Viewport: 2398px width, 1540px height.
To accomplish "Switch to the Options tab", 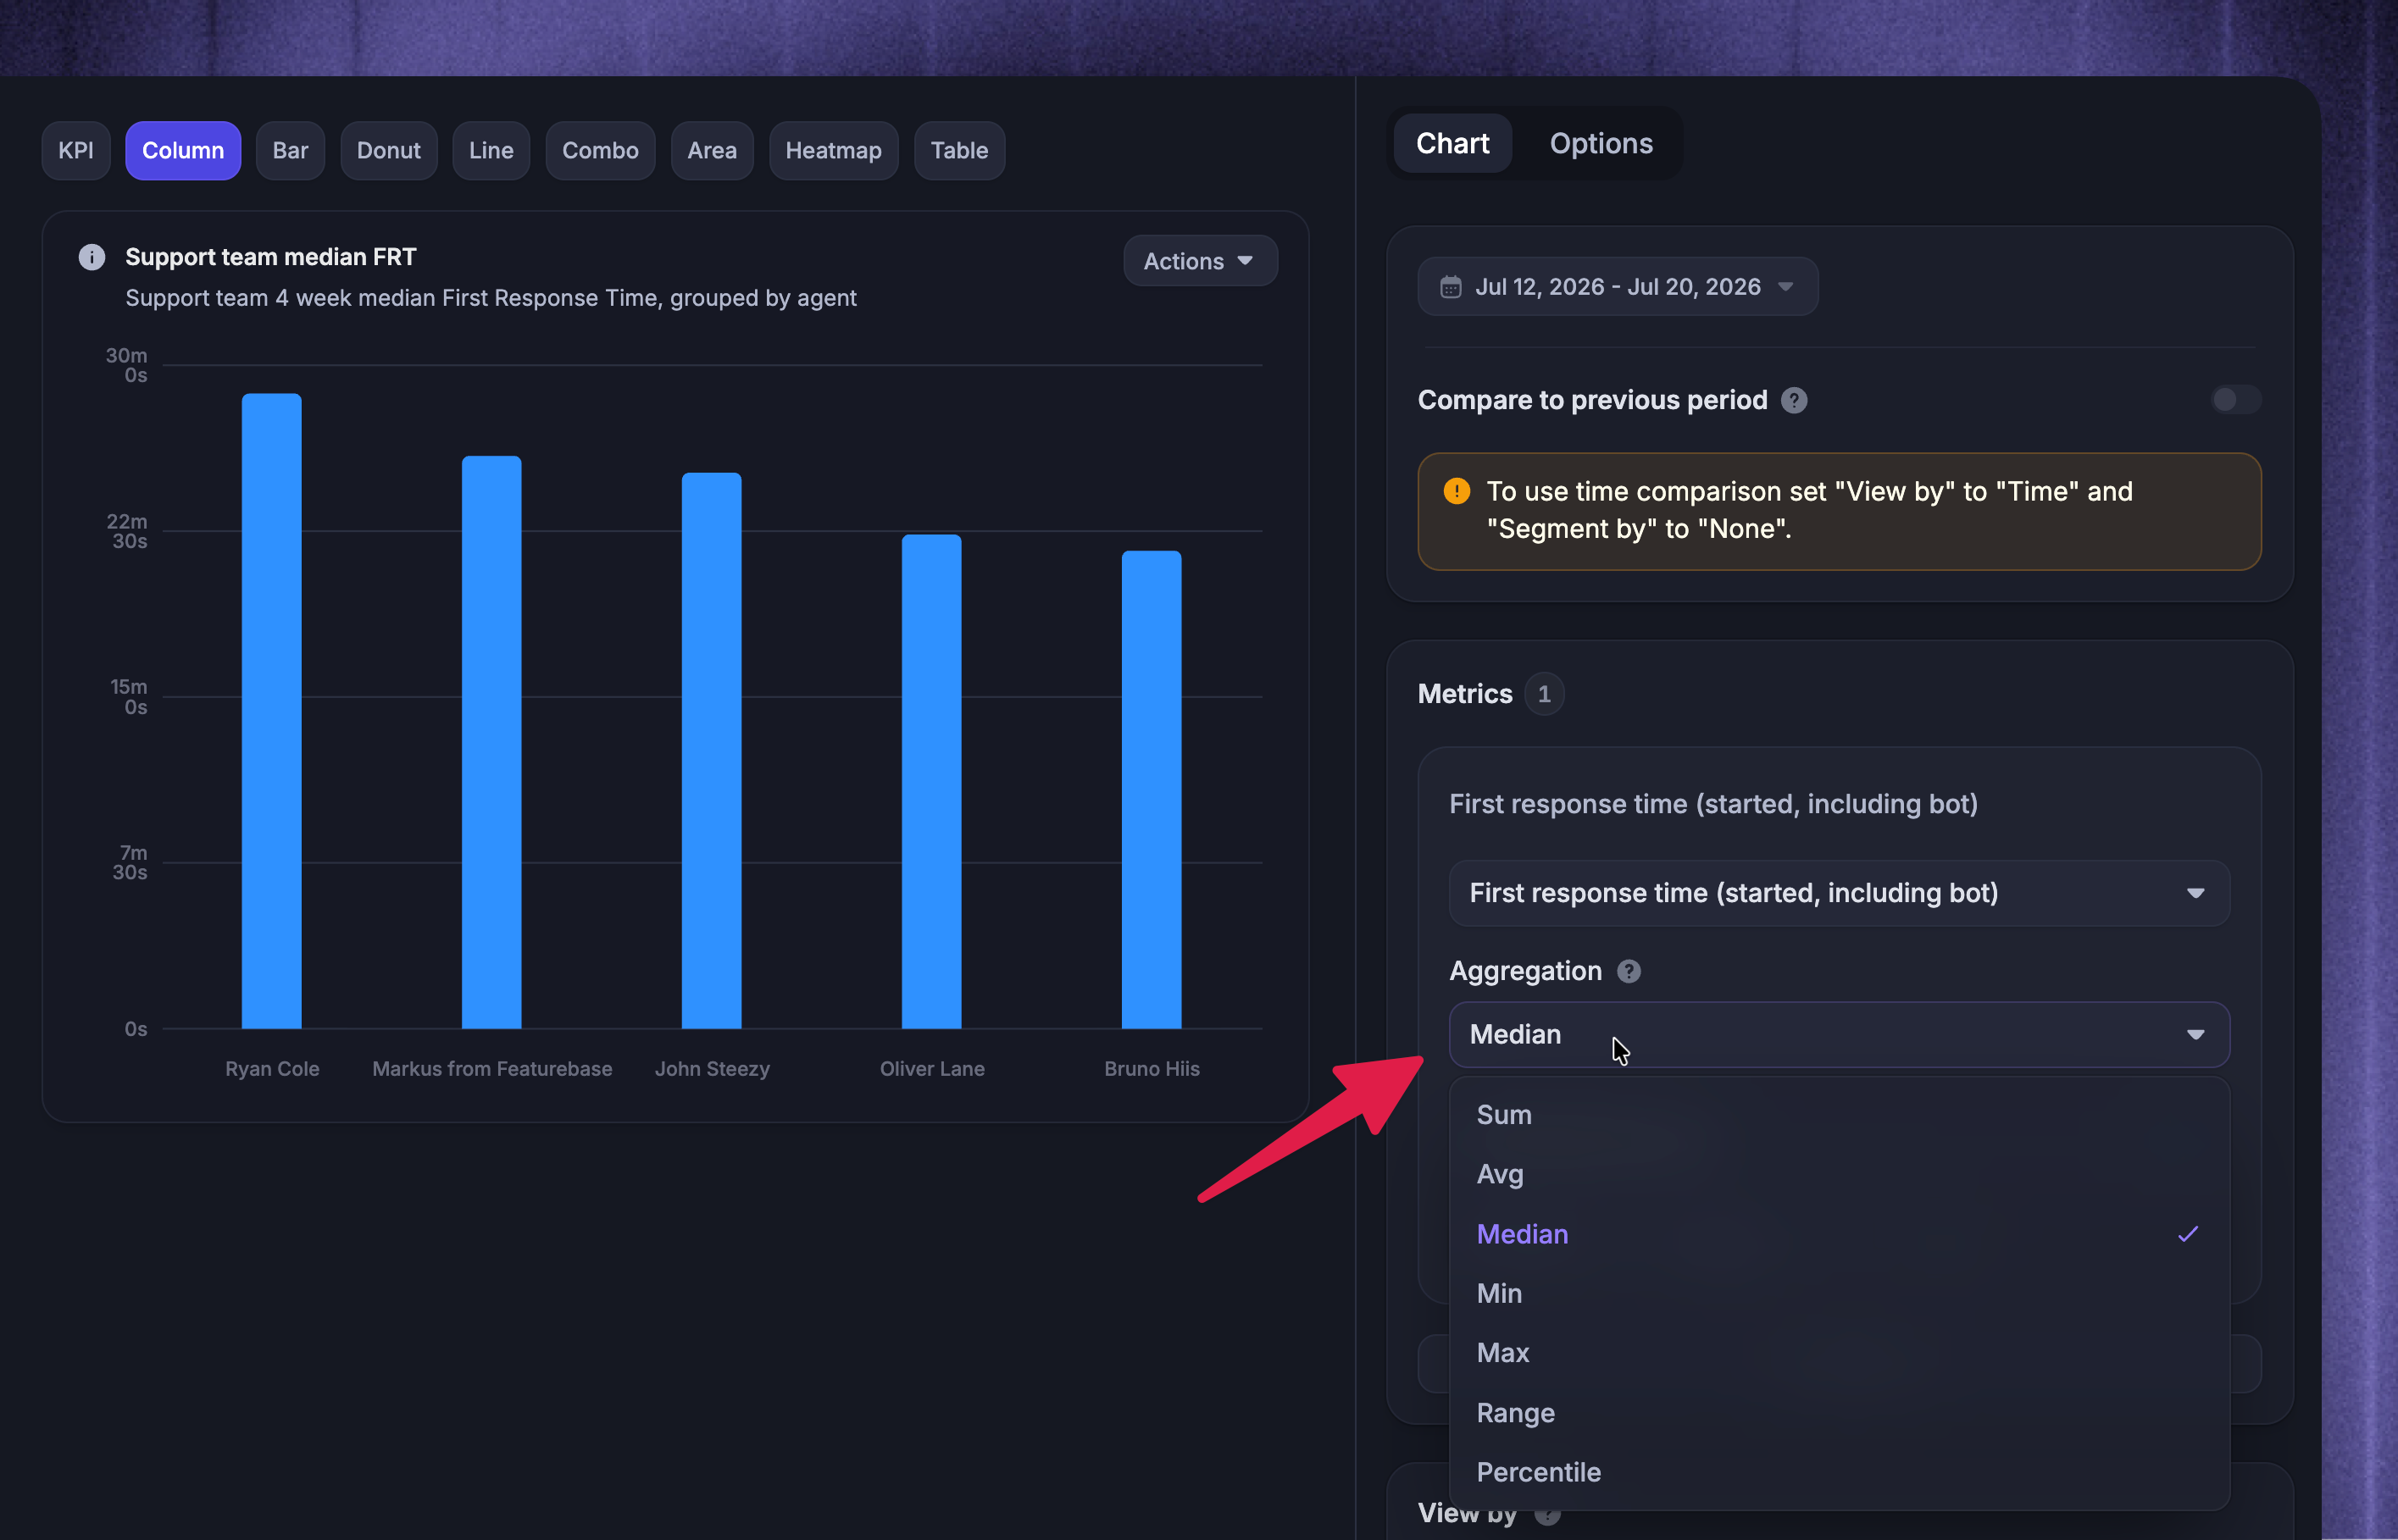I will (1601, 144).
